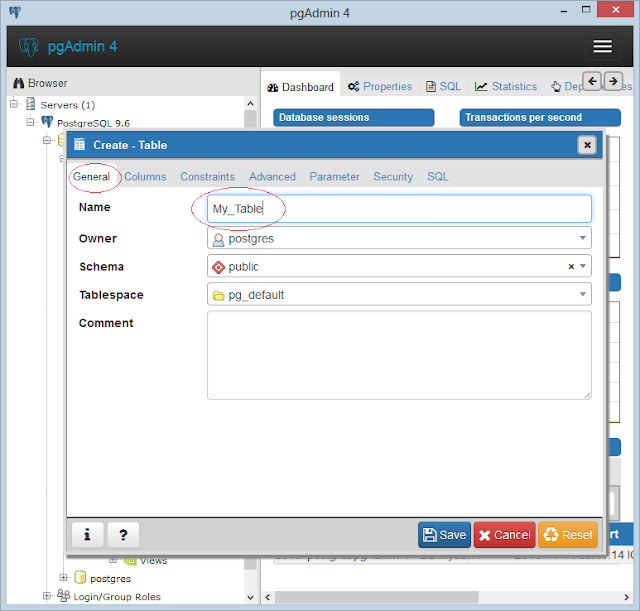The width and height of the screenshot is (640, 611).
Task: Open the Constraints tab
Action: click(208, 177)
